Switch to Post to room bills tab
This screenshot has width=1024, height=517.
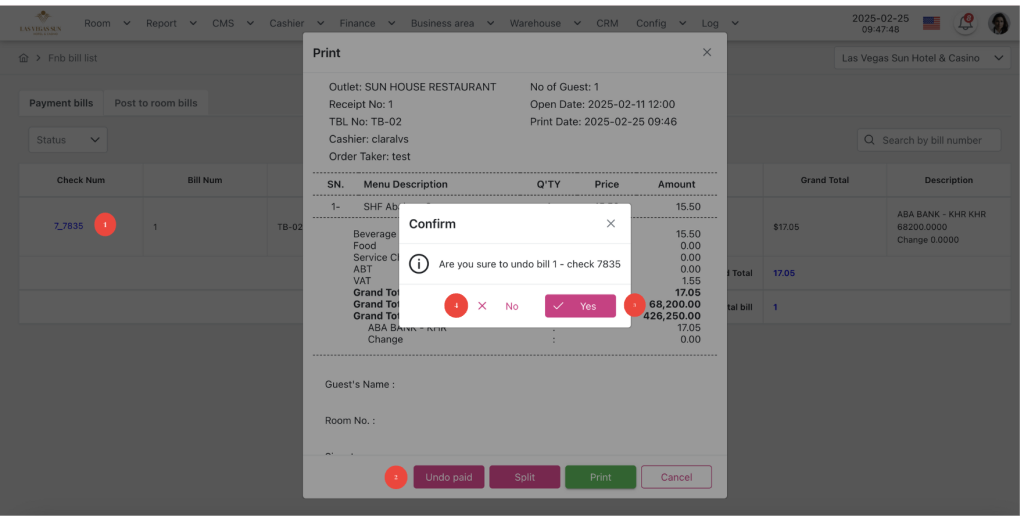(x=156, y=103)
